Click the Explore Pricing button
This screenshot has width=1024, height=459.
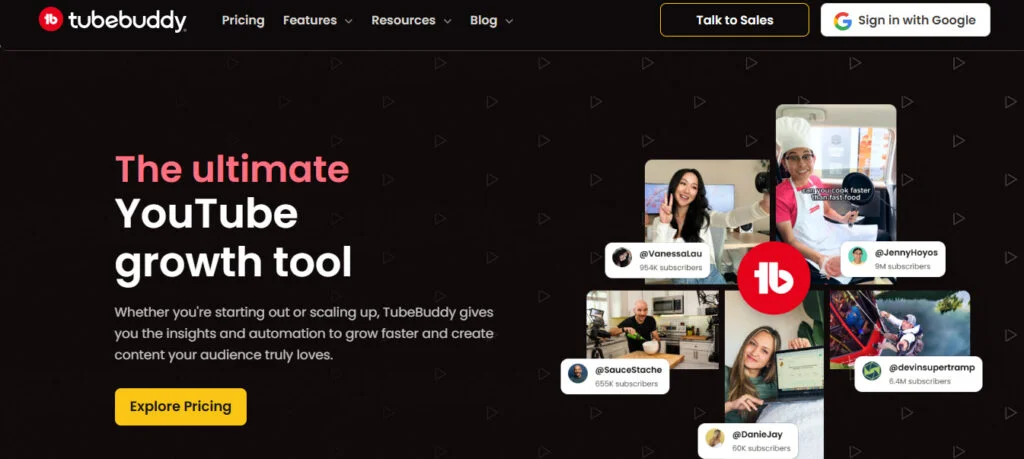point(181,407)
